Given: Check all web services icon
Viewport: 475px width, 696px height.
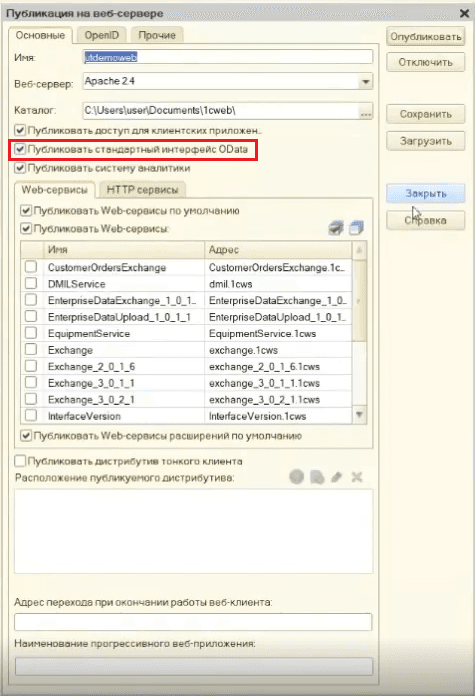Looking at the screenshot, I should tap(336, 229).
